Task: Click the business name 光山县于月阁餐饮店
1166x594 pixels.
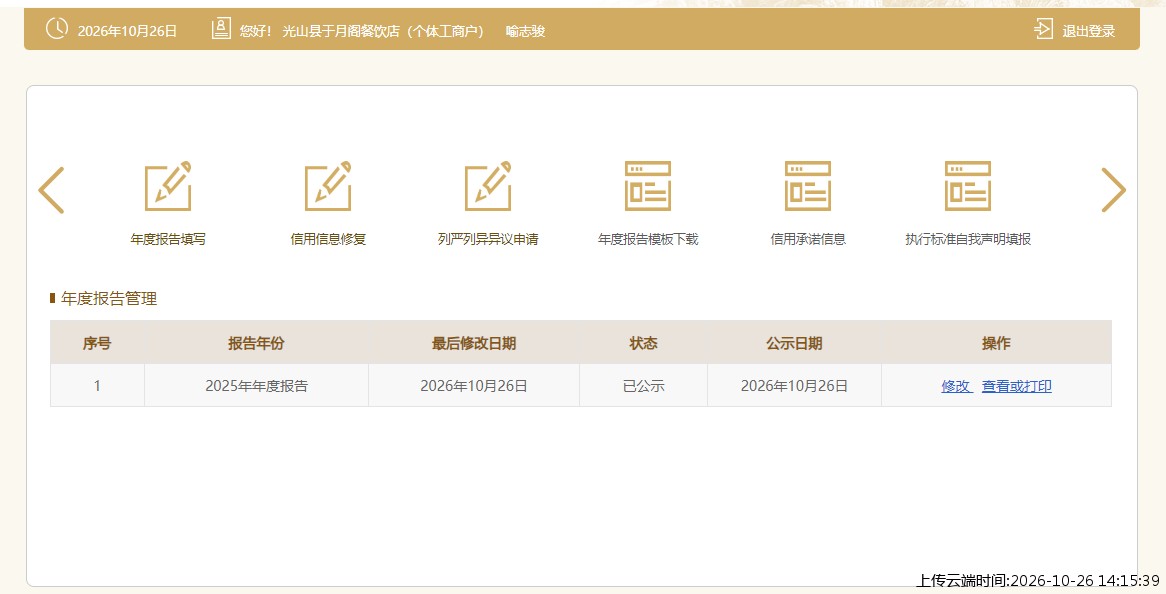Action: click(x=341, y=31)
